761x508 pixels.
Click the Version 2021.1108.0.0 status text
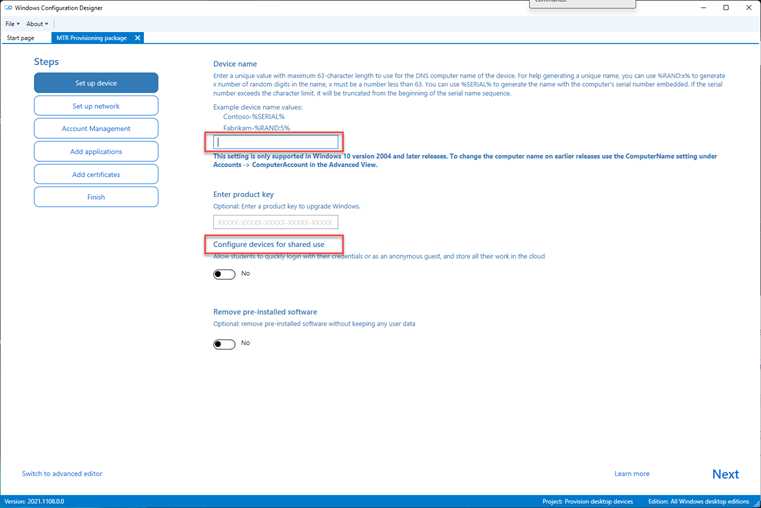[x=34, y=501]
